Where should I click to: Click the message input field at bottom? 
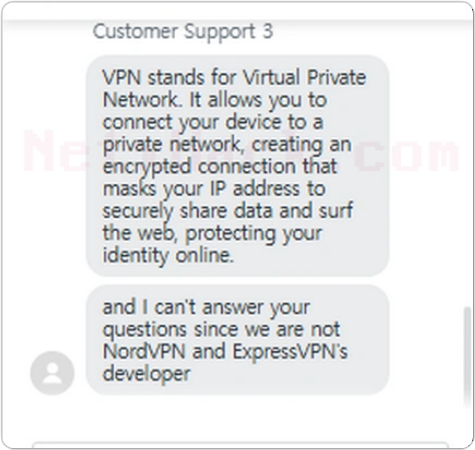pyautogui.click(x=240, y=446)
